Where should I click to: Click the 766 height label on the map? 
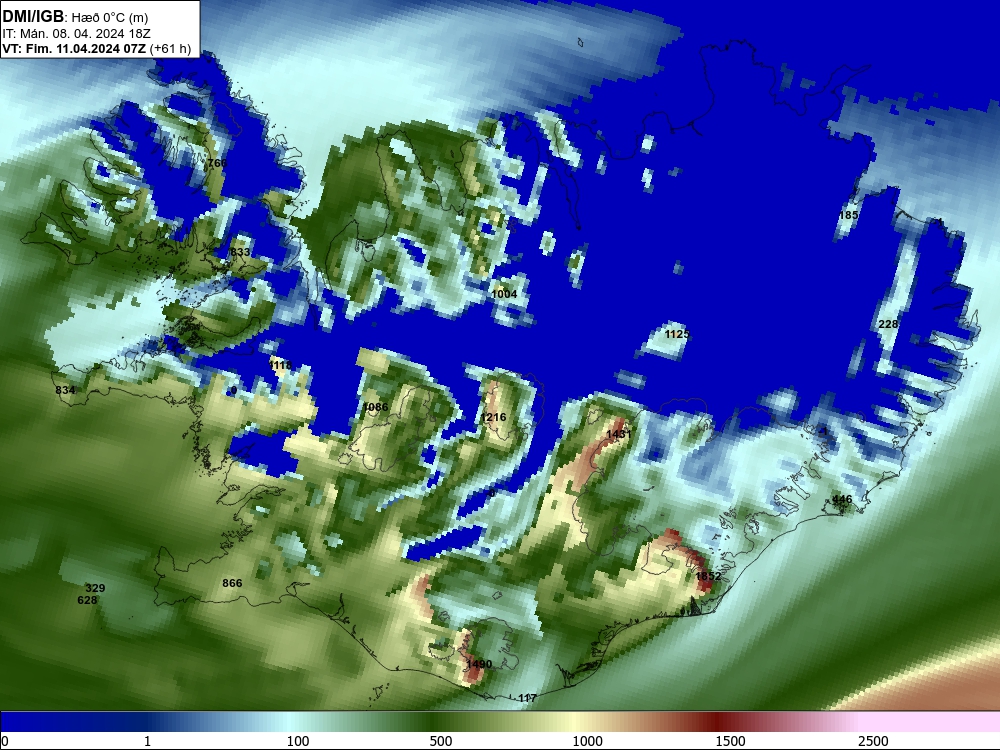(x=217, y=163)
